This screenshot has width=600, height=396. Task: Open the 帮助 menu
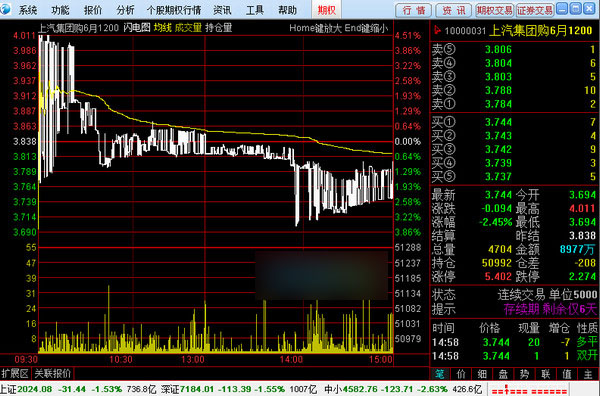287,10
